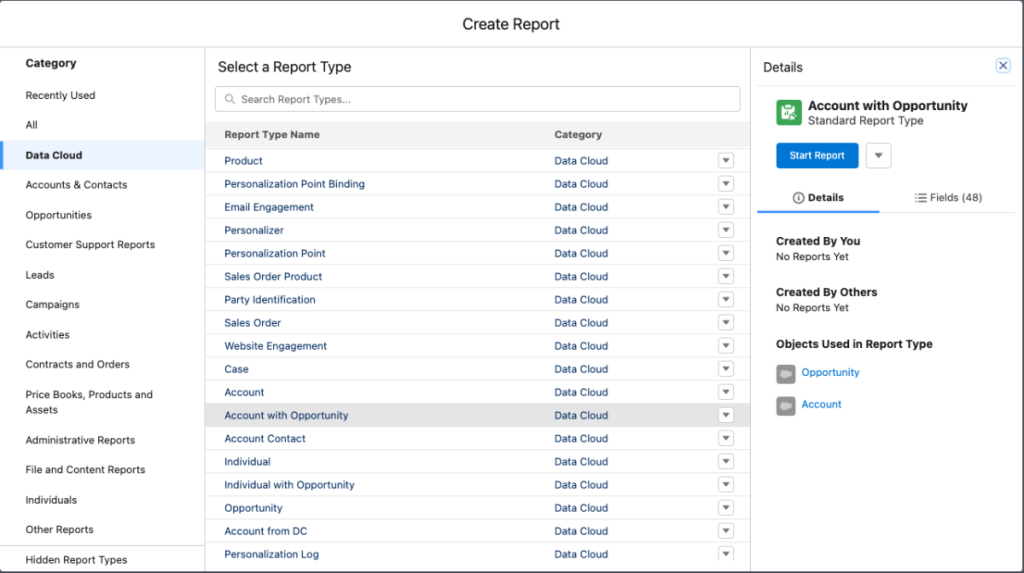Select the Sales Order report type
The image size is (1024, 573).
click(x=252, y=323)
